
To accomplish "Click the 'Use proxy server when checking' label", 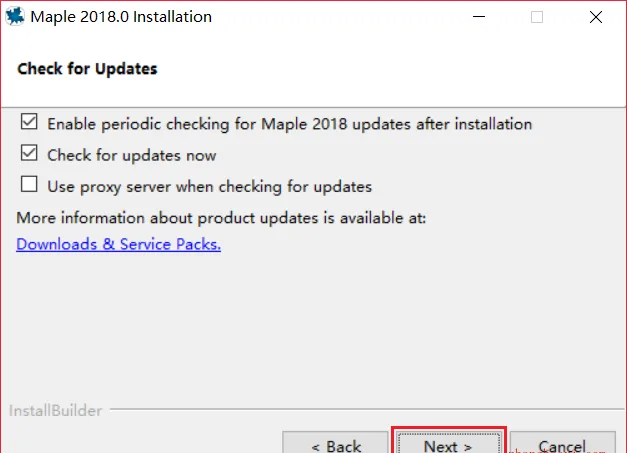I will tap(210, 187).
